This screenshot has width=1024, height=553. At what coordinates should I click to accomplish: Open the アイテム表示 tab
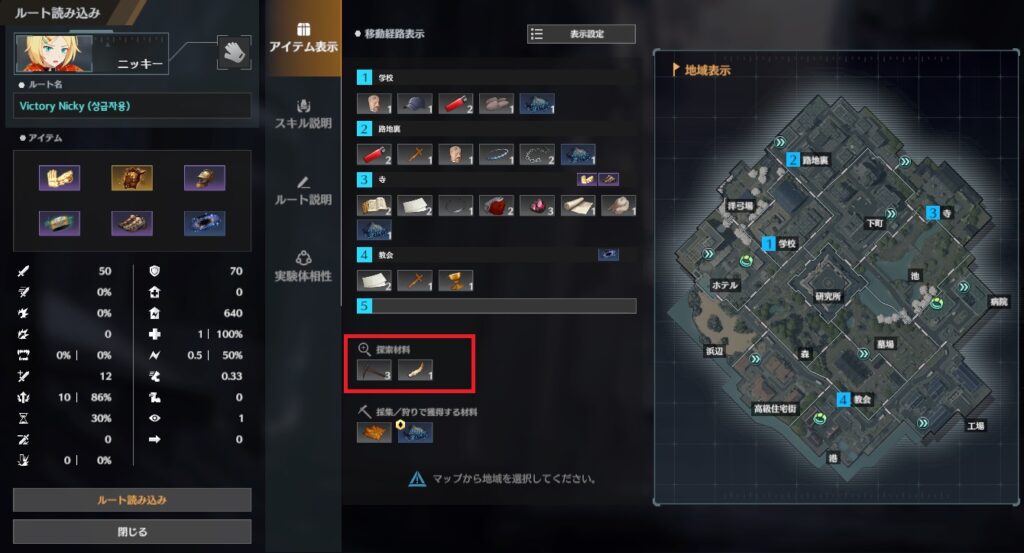(x=303, y=38)
